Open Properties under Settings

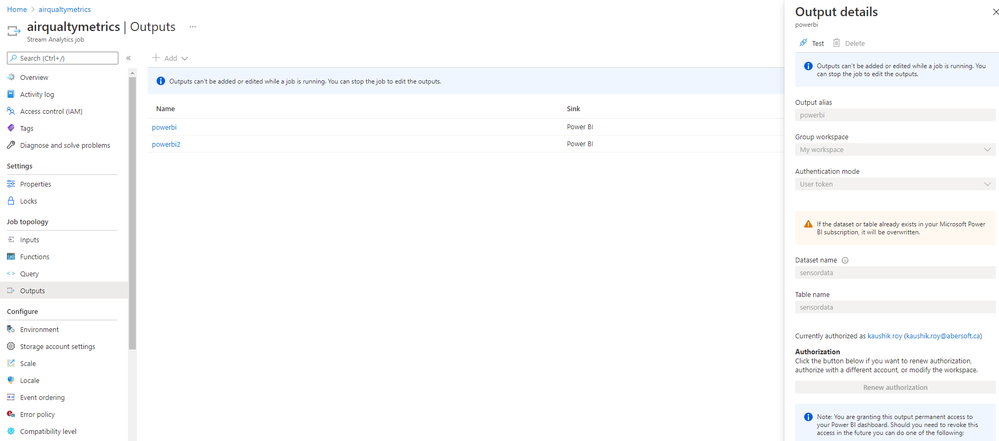(36, 184)
